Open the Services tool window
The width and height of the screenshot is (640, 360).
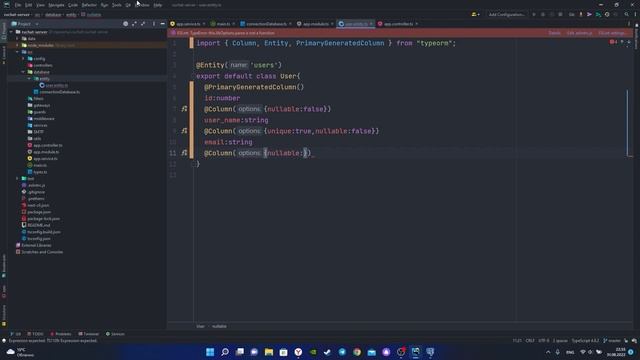point(115,334)
